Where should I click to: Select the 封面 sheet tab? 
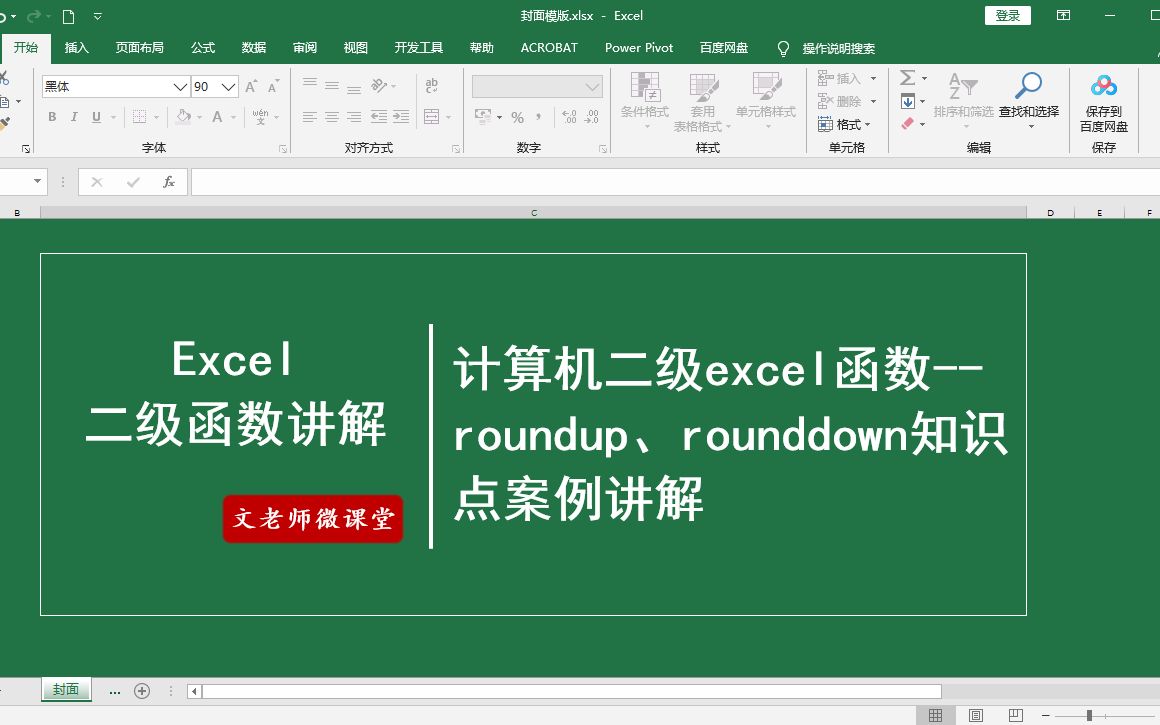point(65,689)
